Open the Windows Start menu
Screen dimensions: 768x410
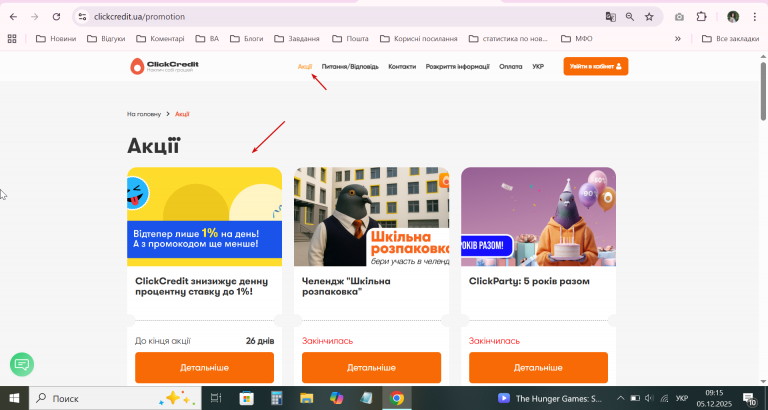(x=14, y=398)
